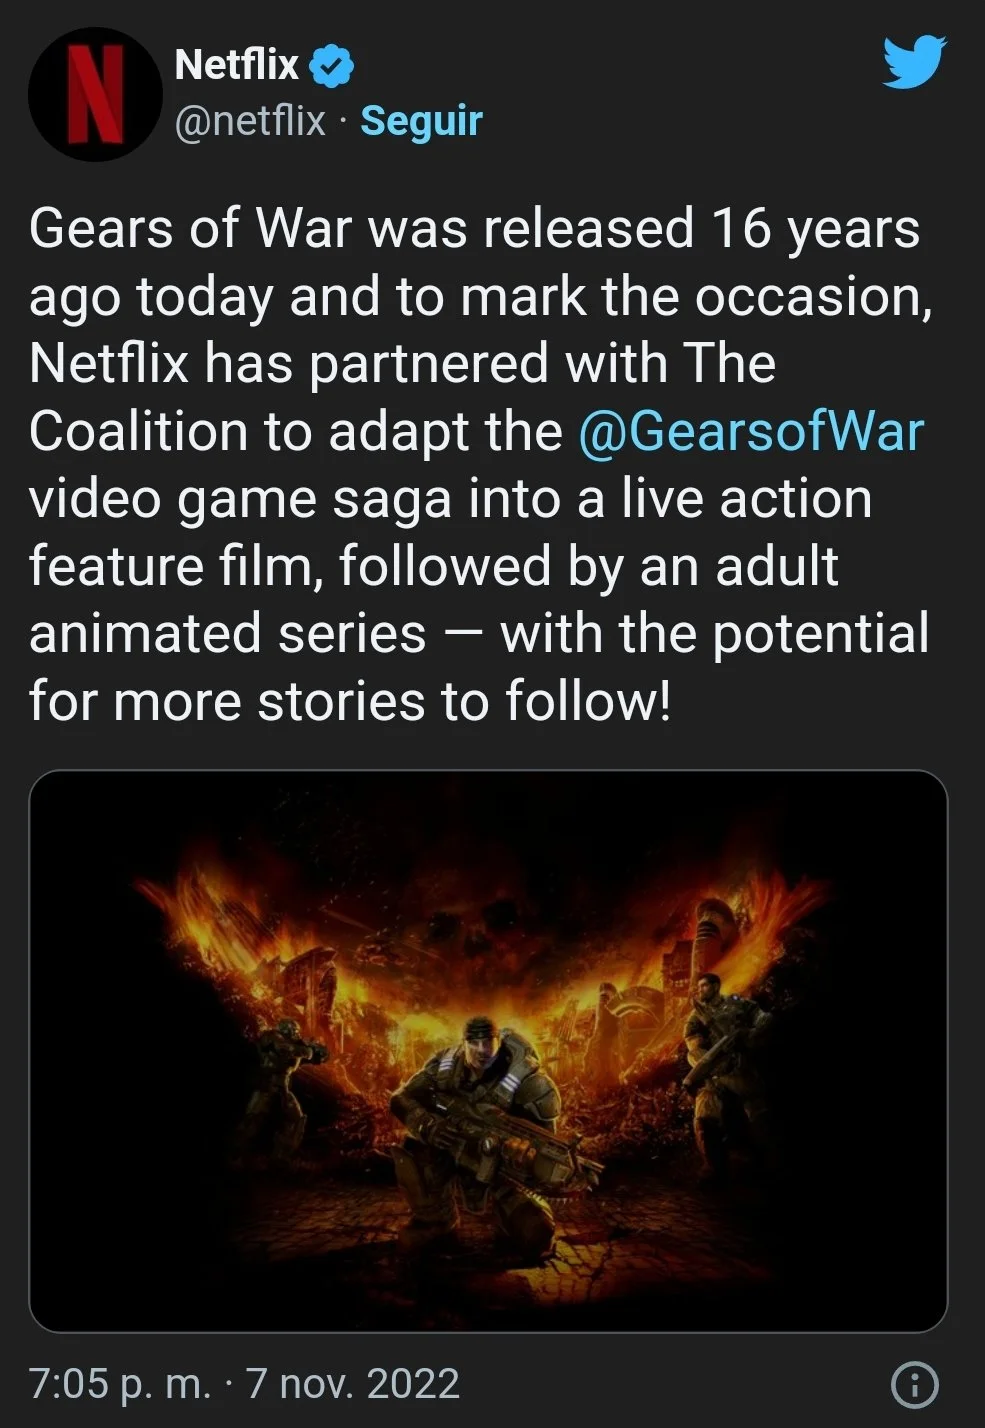Click the 7 nov. 2022 date
Screen dimensions: 985x1428
pos(352,1384)
